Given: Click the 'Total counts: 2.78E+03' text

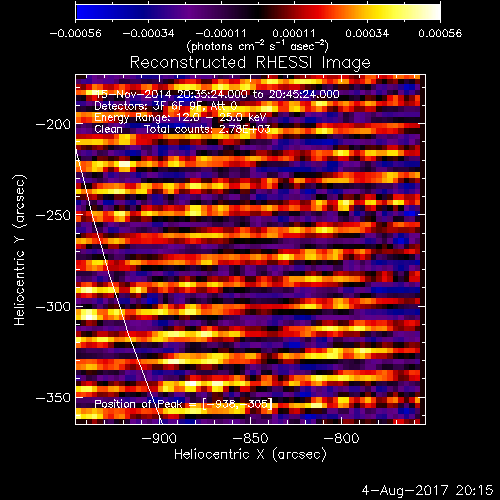Looking at the screenshot, I should [x=207, y=129].
